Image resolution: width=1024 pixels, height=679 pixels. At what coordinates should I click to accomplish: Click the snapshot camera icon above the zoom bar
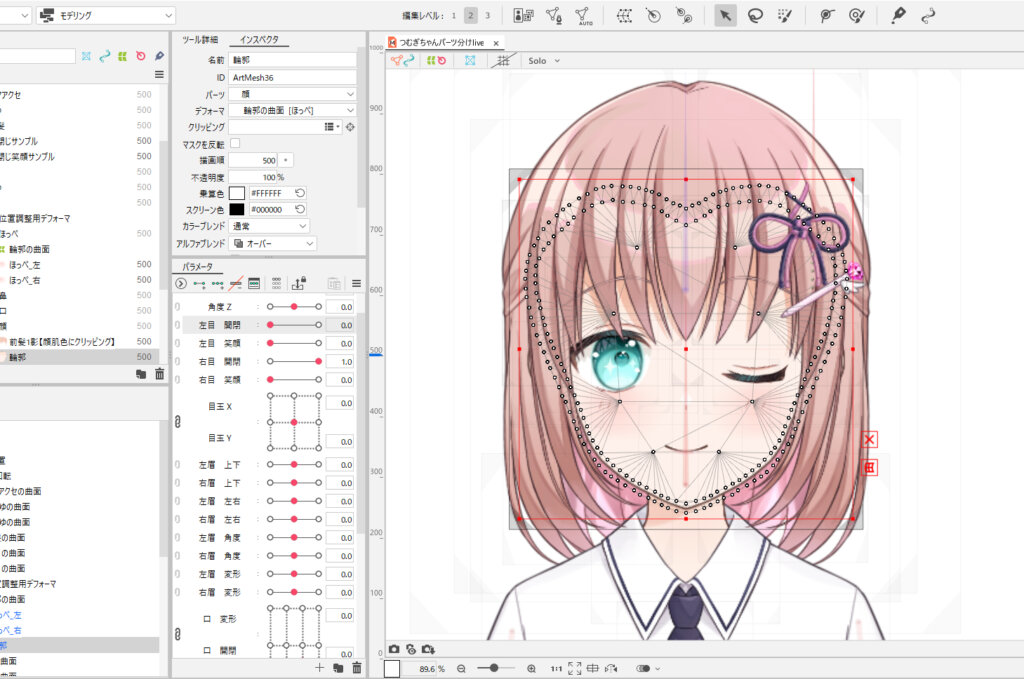(x=395, y=650)
